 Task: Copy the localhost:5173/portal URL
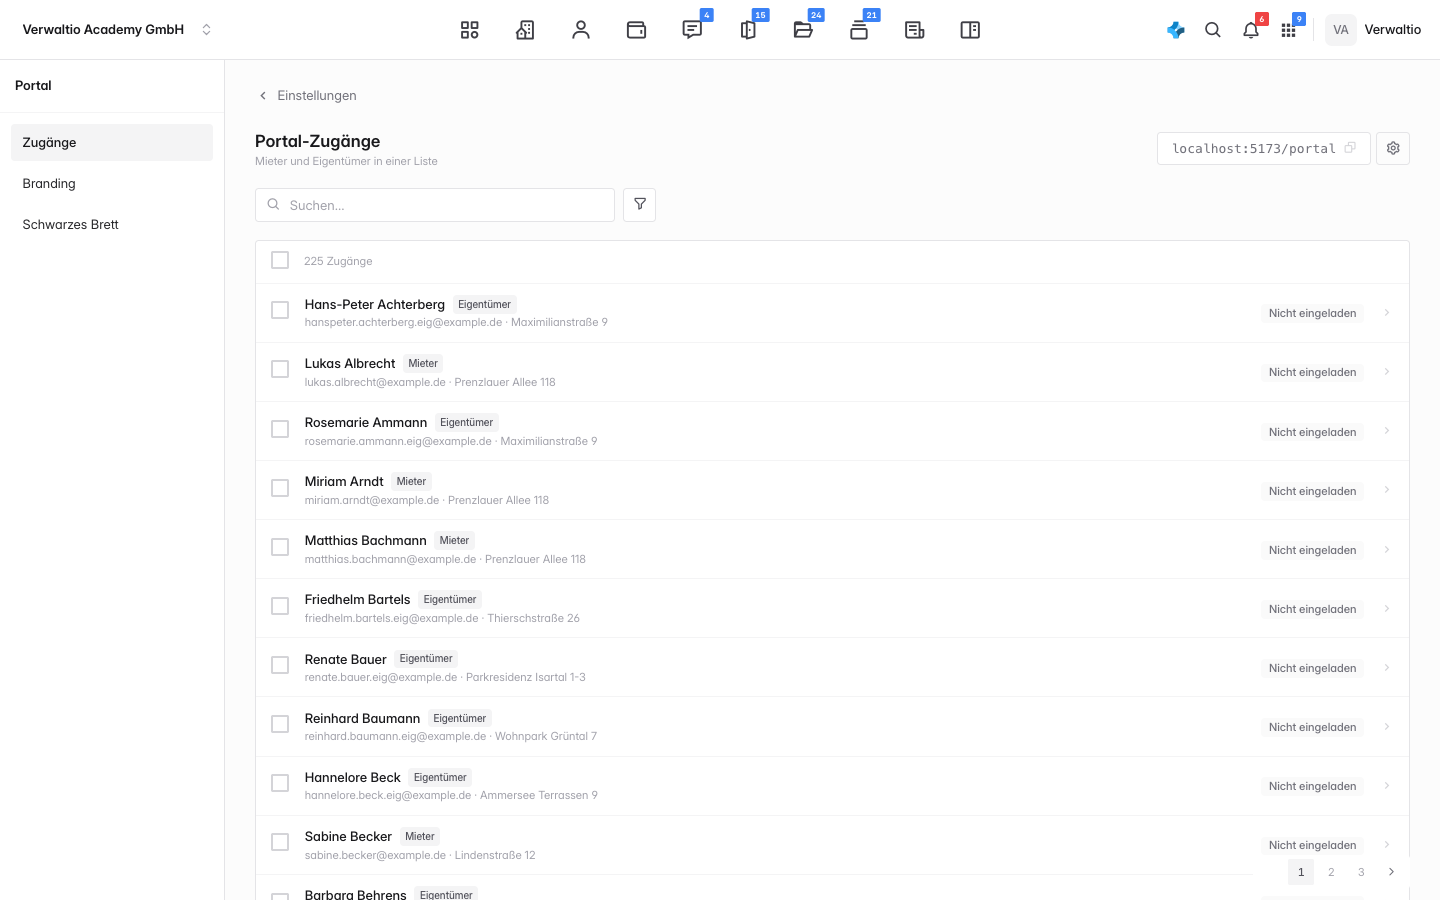[1350, 148]
